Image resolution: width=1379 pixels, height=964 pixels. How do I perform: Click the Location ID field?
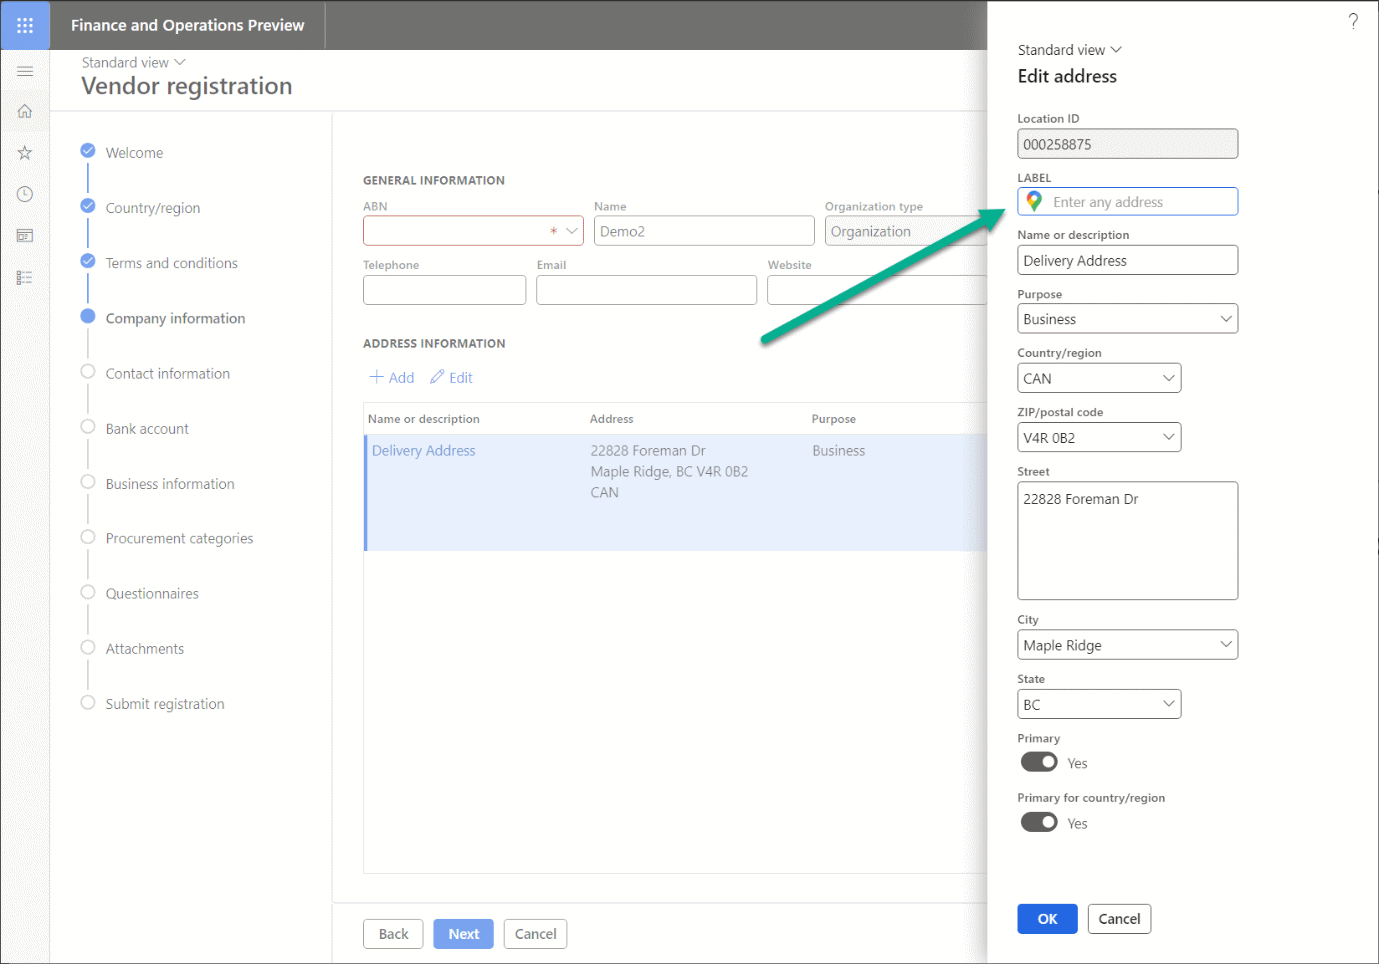tap(1127, 144)
